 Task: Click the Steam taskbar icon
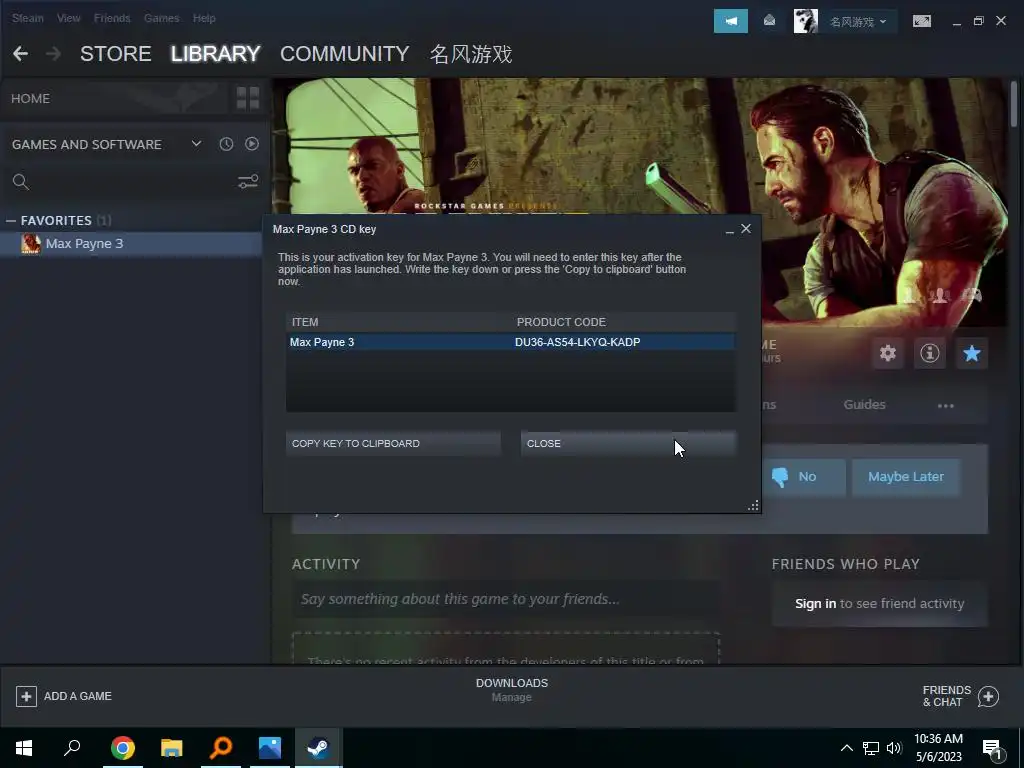click(x=318, y=748)
